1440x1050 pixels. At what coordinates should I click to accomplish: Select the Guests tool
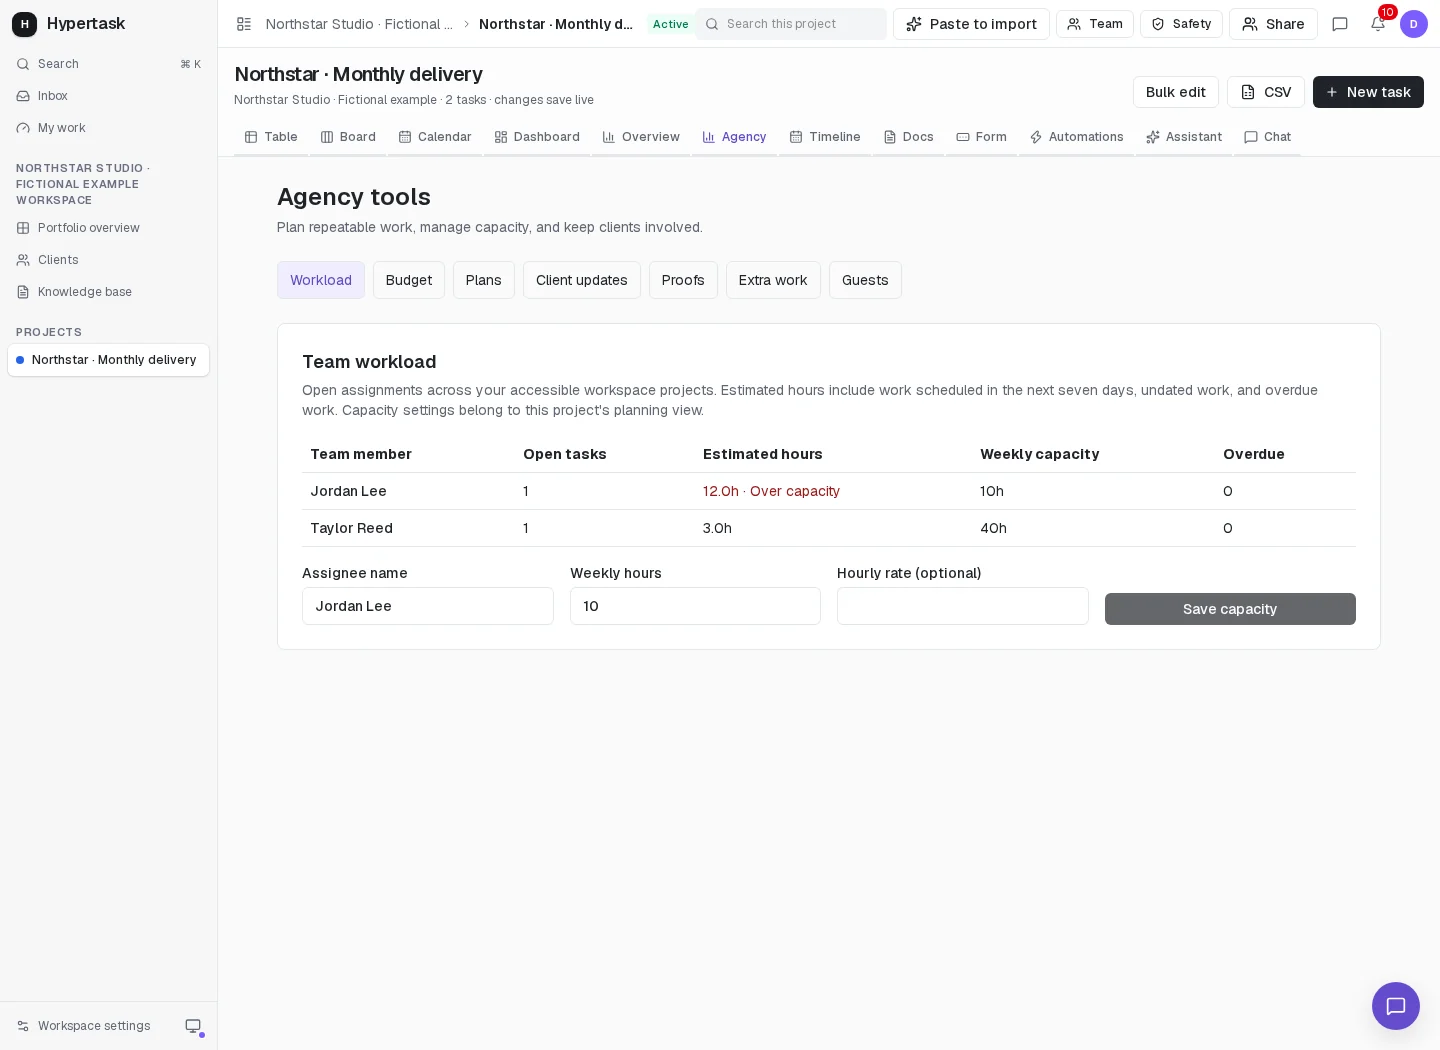(865, 280)
